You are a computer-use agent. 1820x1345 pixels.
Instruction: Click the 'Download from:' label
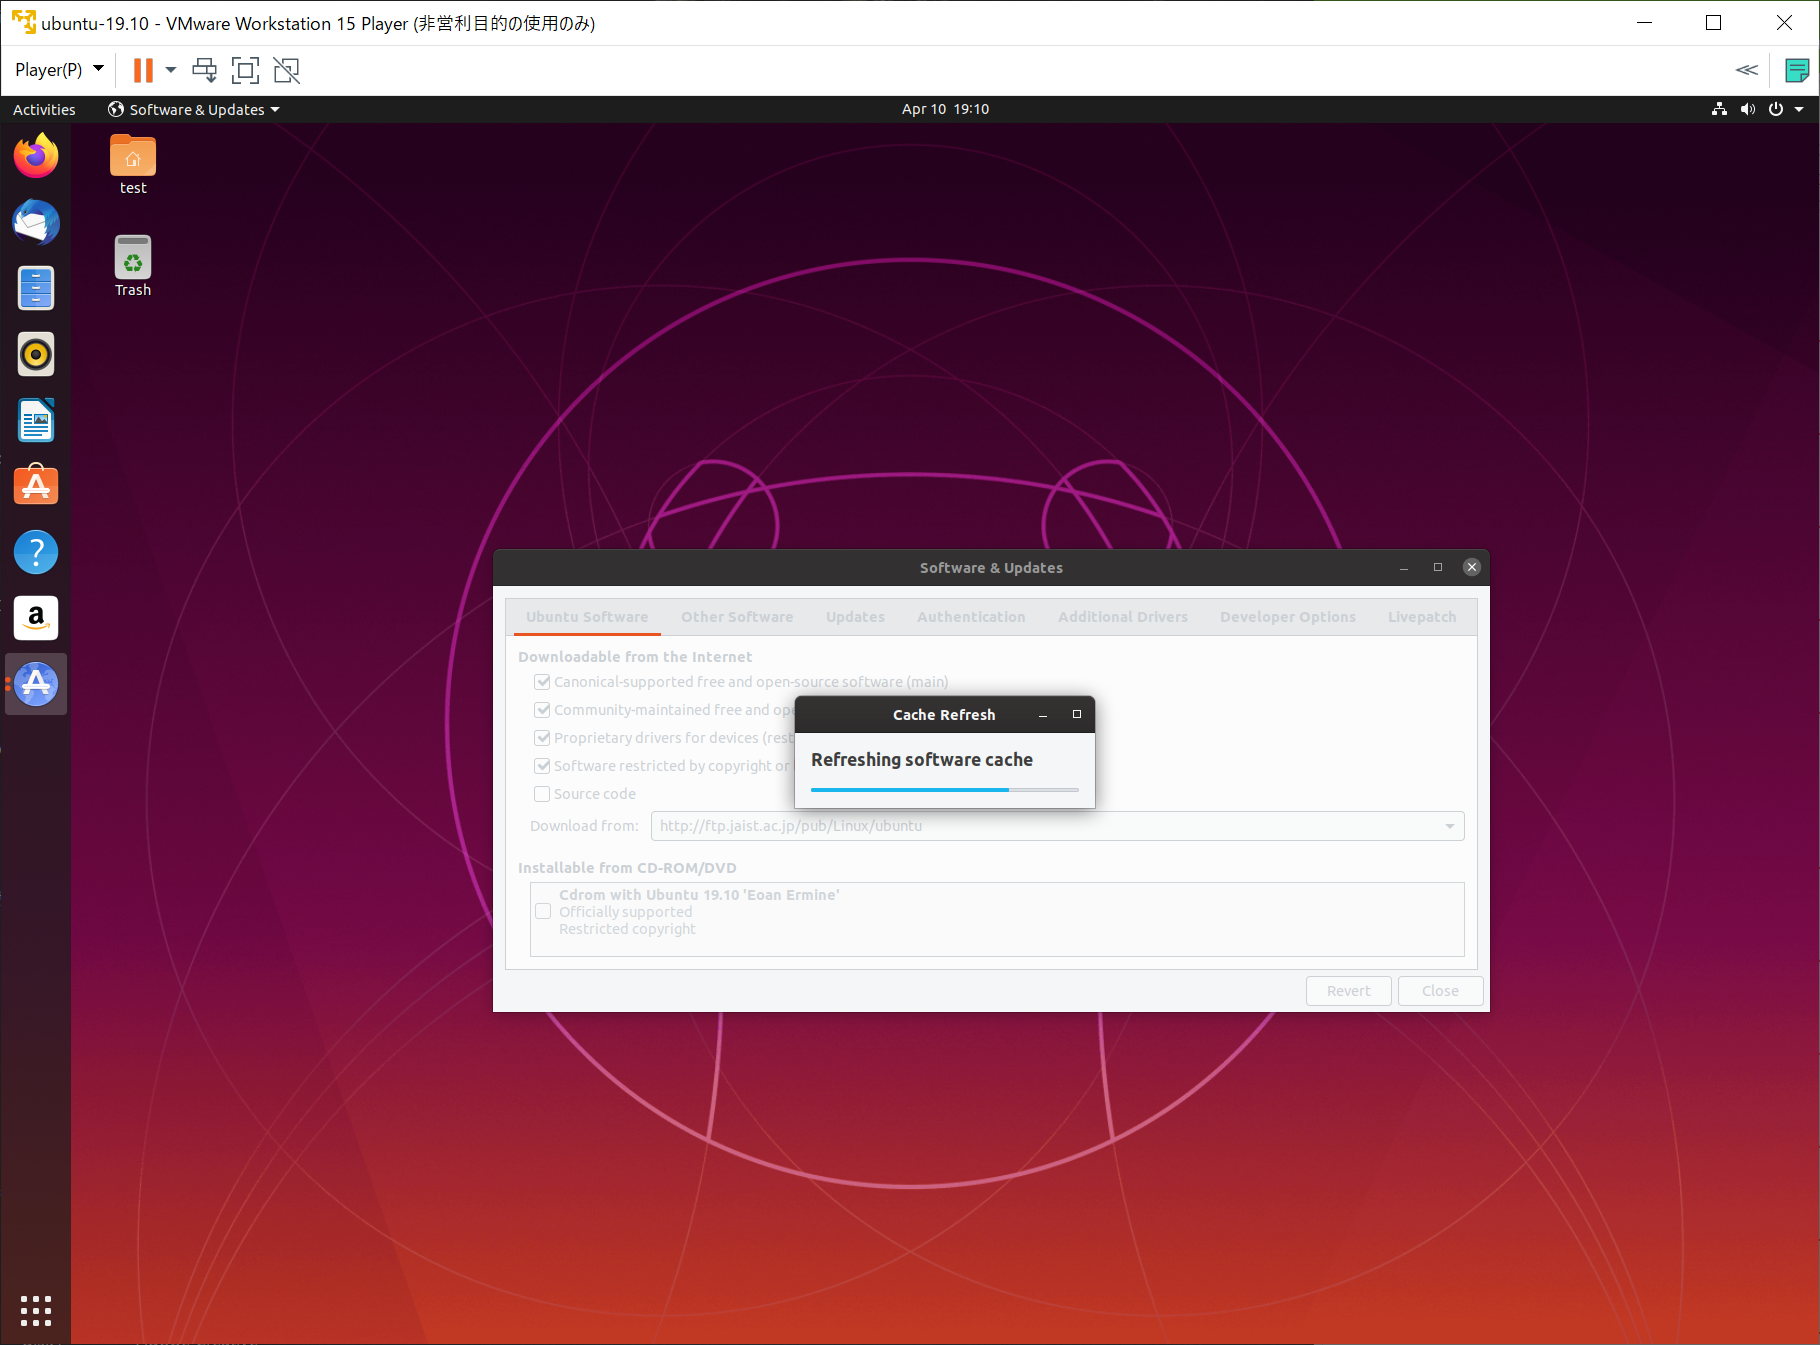(x=584, y=826)
